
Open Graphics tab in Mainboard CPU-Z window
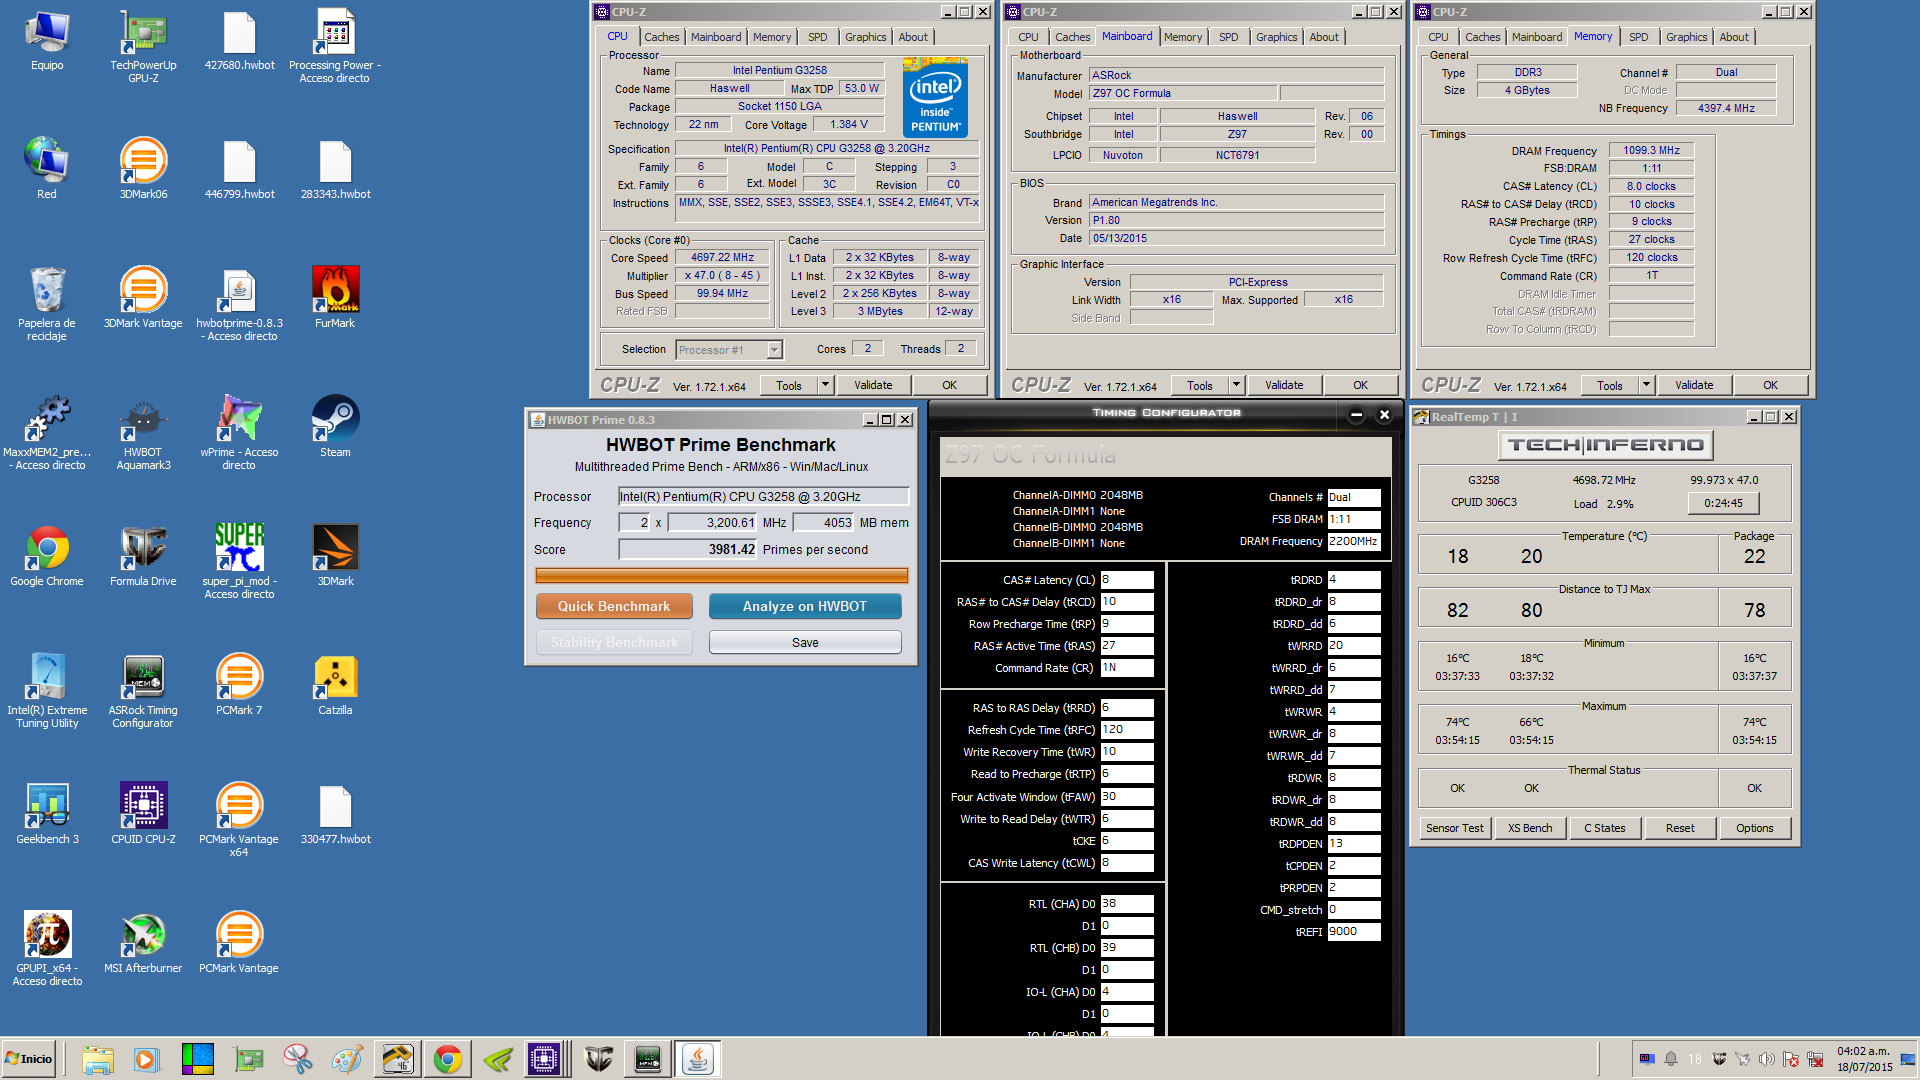[x=1276, y=37]
